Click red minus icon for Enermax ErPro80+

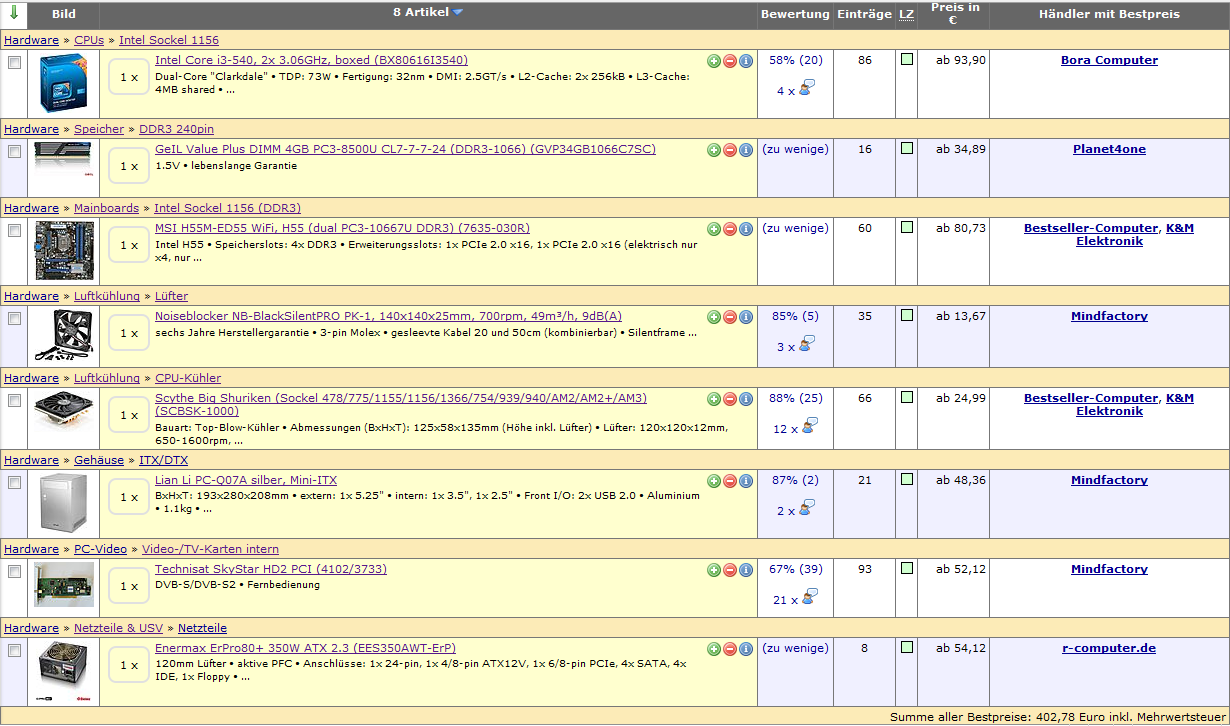pos(729,649)
